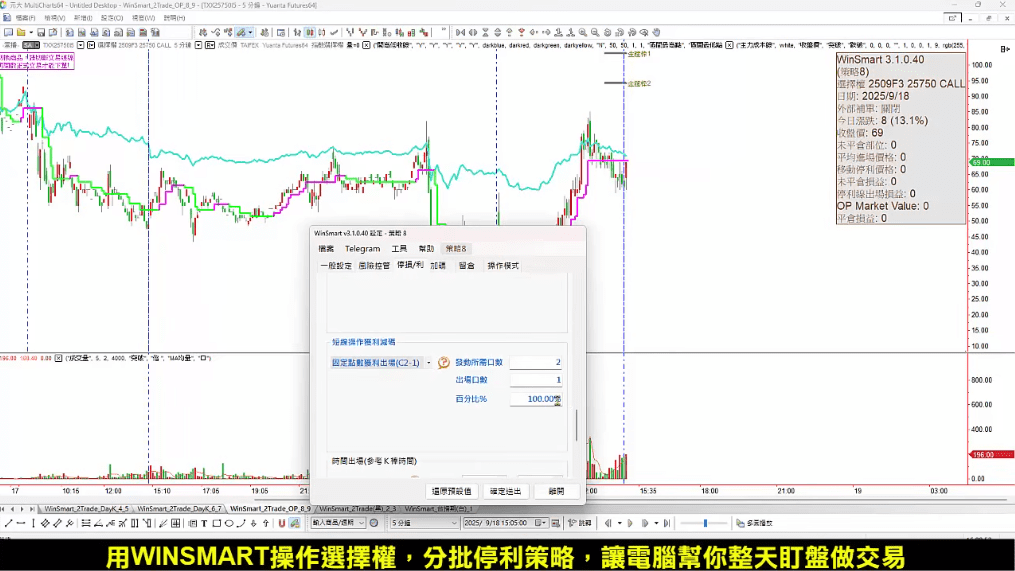Click the 發動所需口數 input field

(x=535, y=362)
